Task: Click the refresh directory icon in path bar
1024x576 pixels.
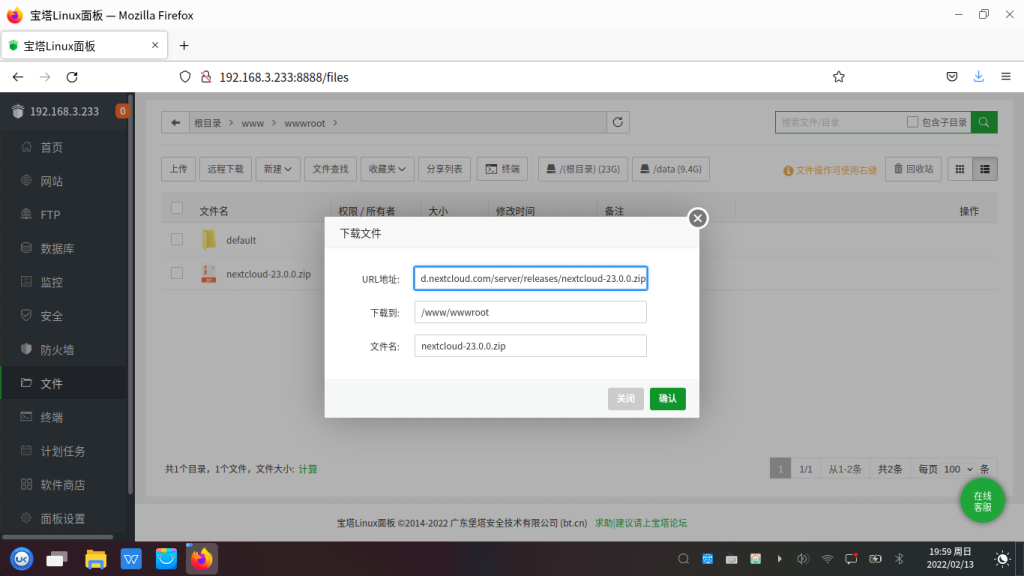Action: click(619, 122)
